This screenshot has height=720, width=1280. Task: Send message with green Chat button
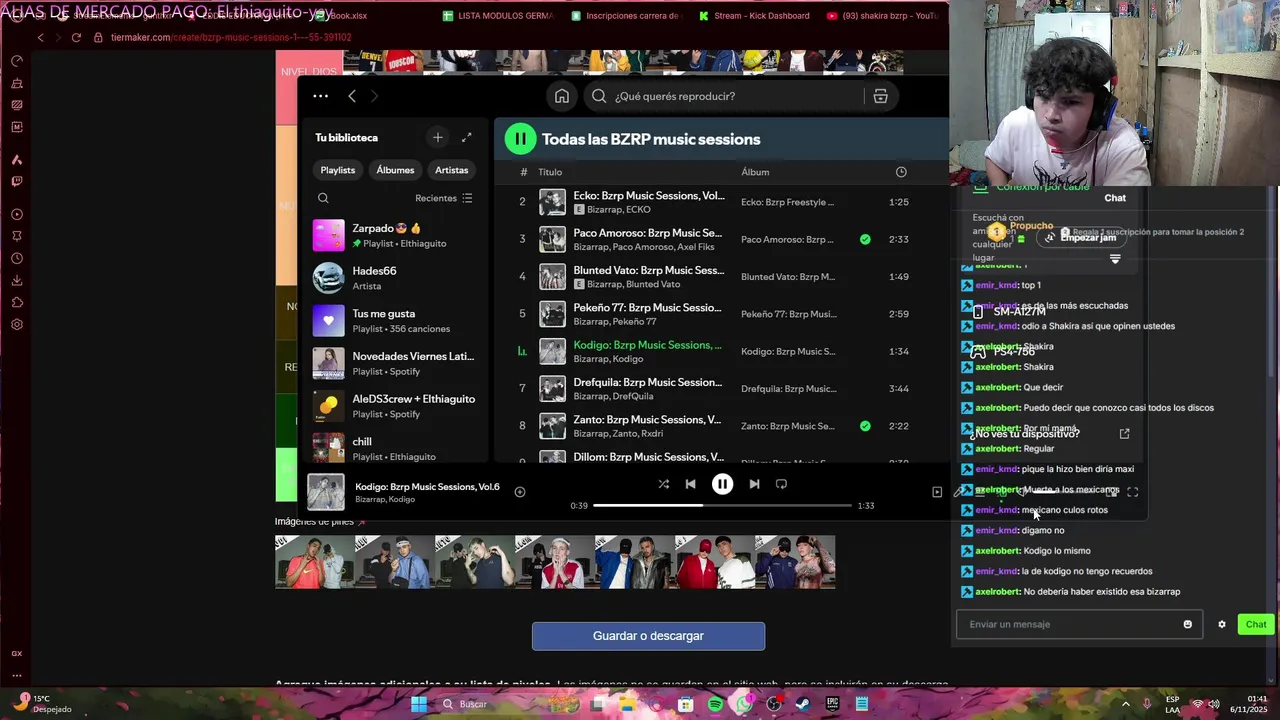1256,624
